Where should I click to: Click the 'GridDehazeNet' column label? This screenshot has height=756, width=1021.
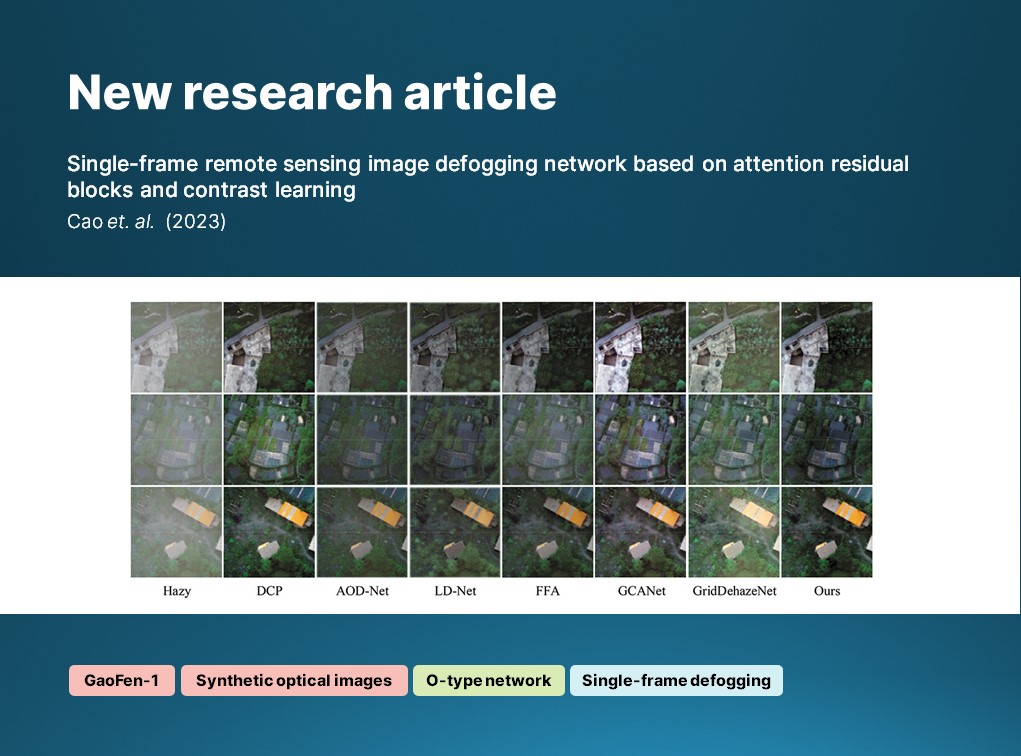click(734, 591)
